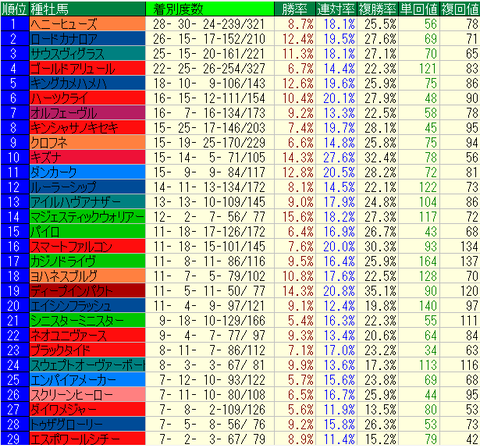This screenshot has width=480, height=448.
Task: Click record 15- 14- 5- 71/105
Action: (x=209, y=157)
